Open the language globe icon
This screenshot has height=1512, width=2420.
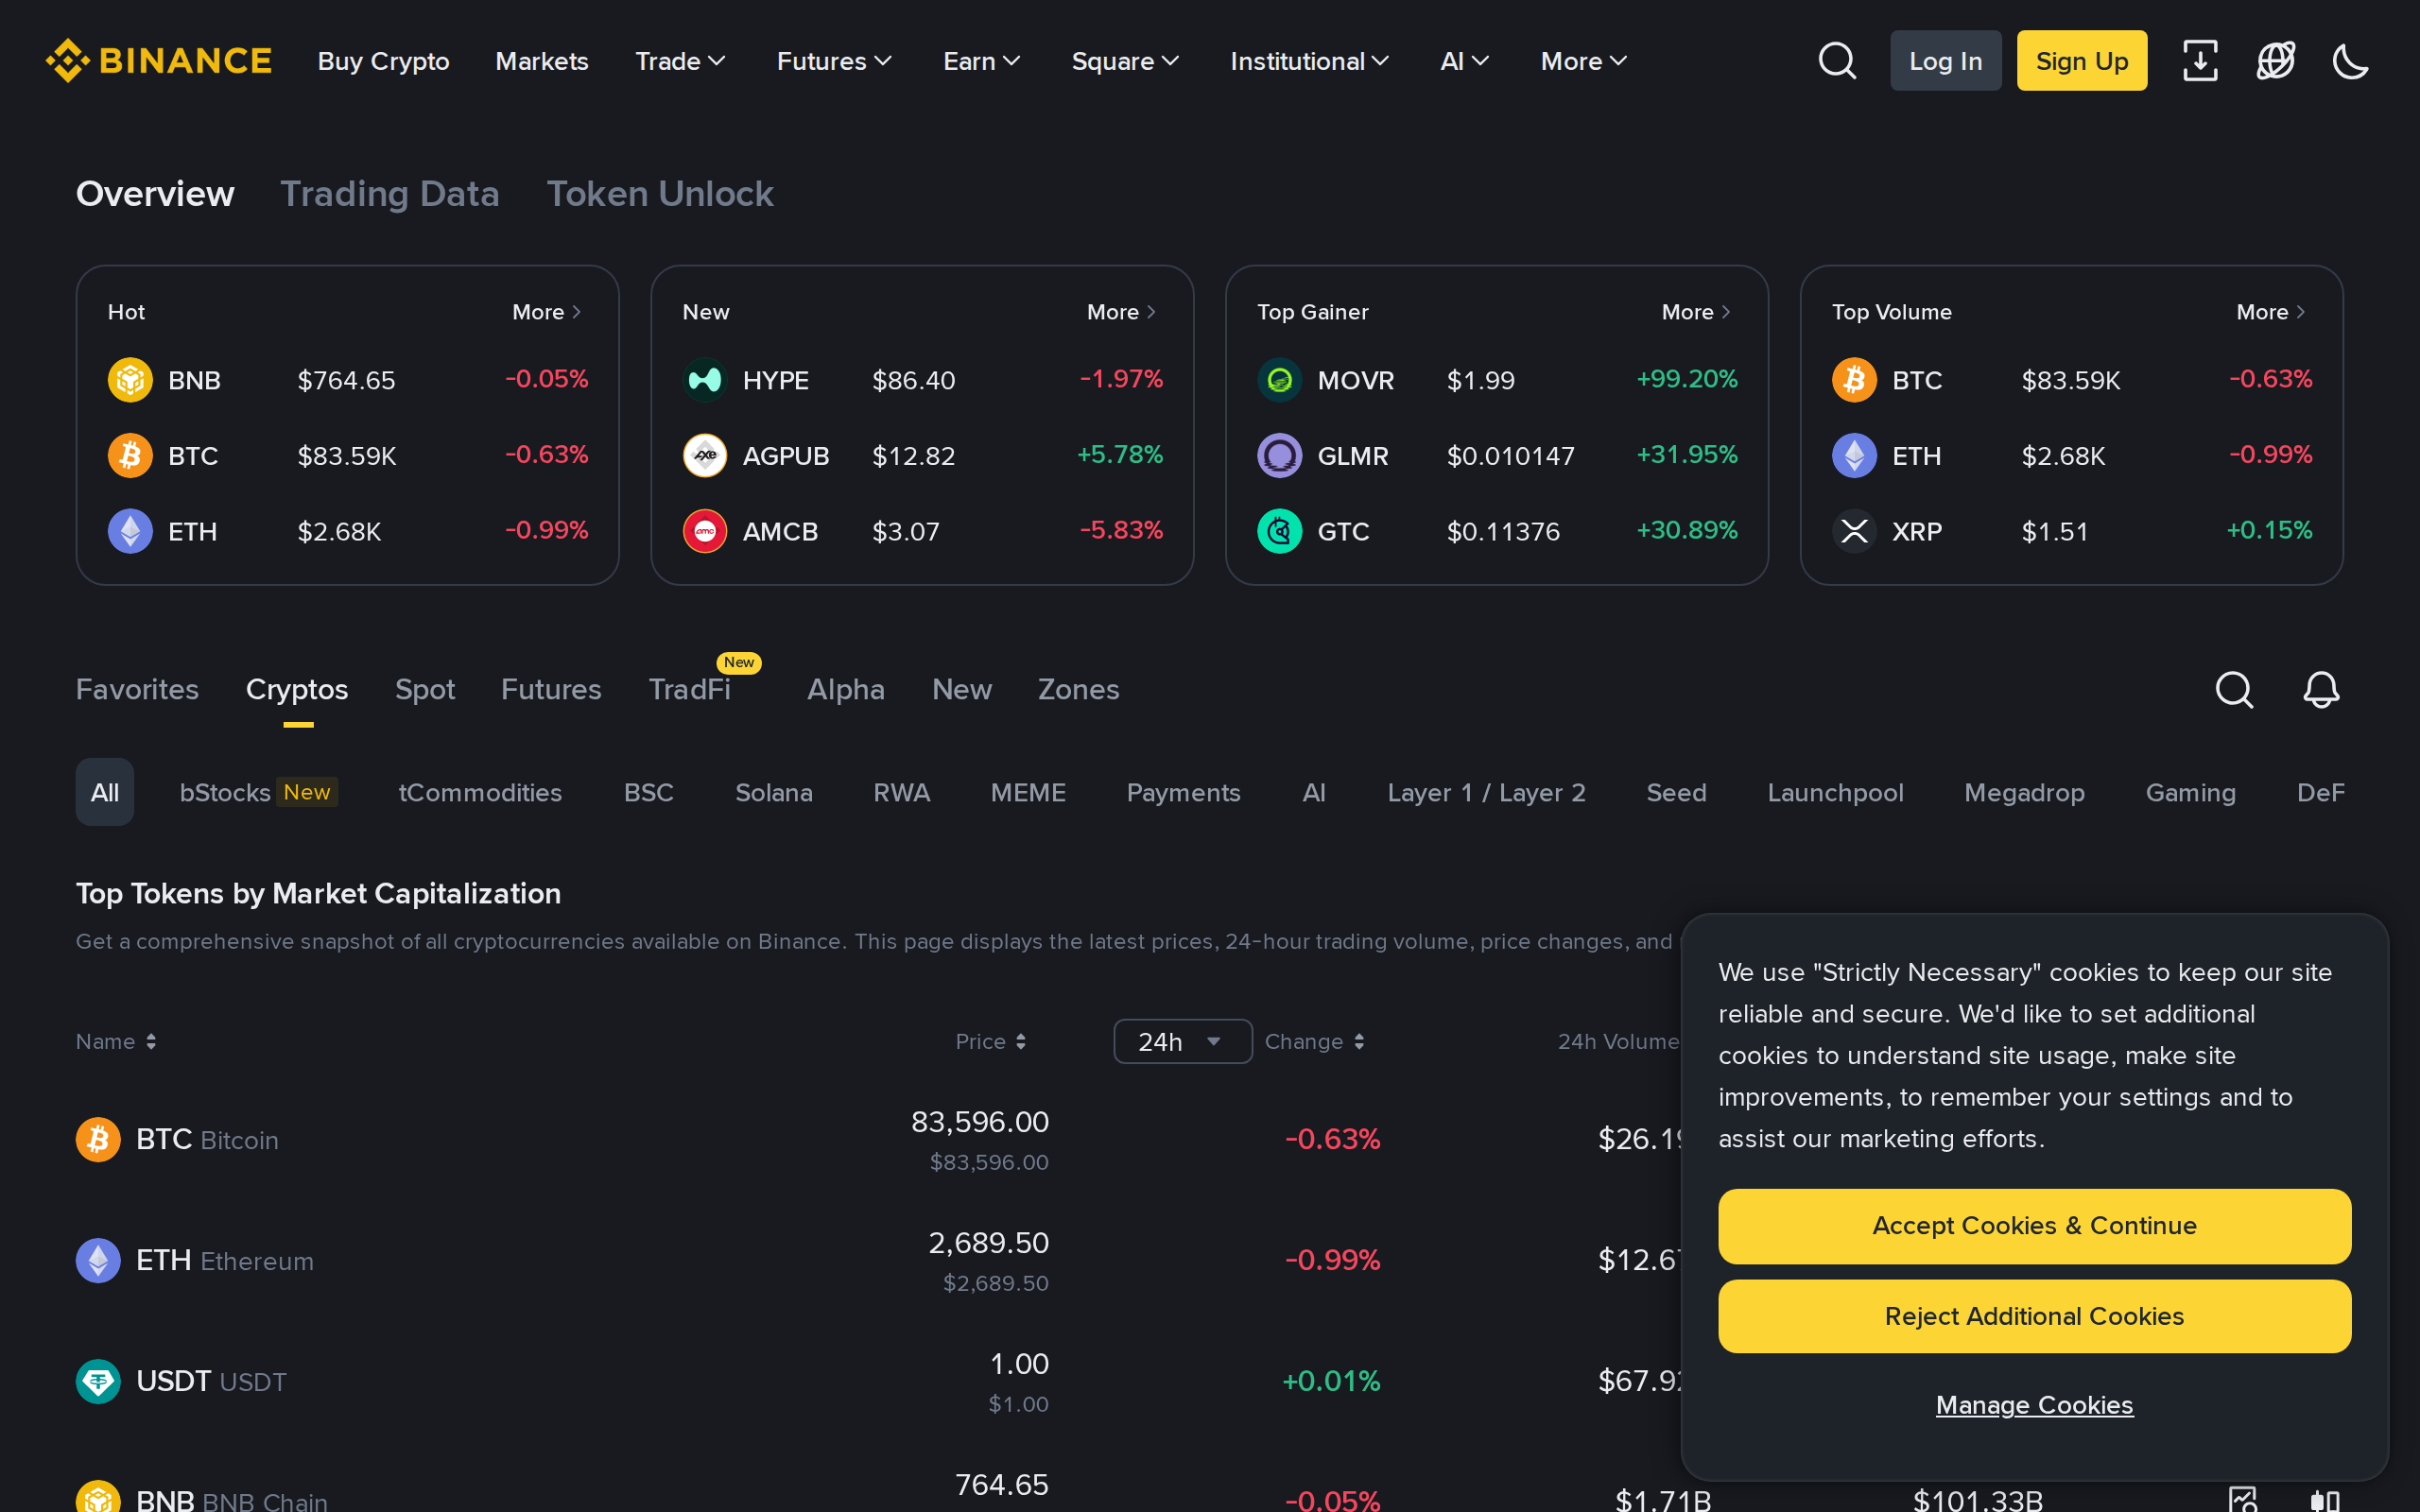tap(2275, 61)
